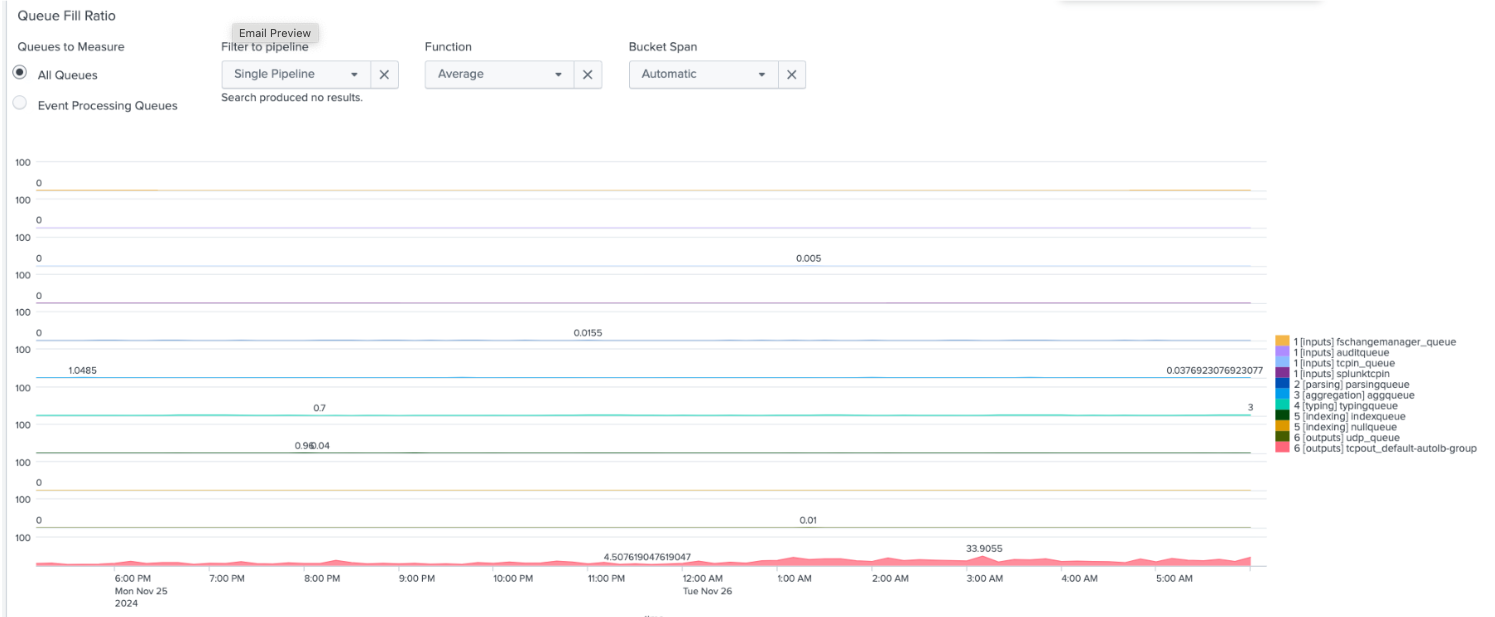
Task: Click the typingqueue teal legend swatch
Action: (1283, 406)
